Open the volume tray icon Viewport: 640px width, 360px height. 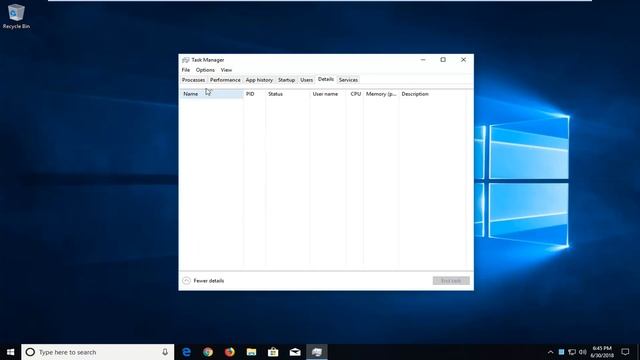coord(582,352)
